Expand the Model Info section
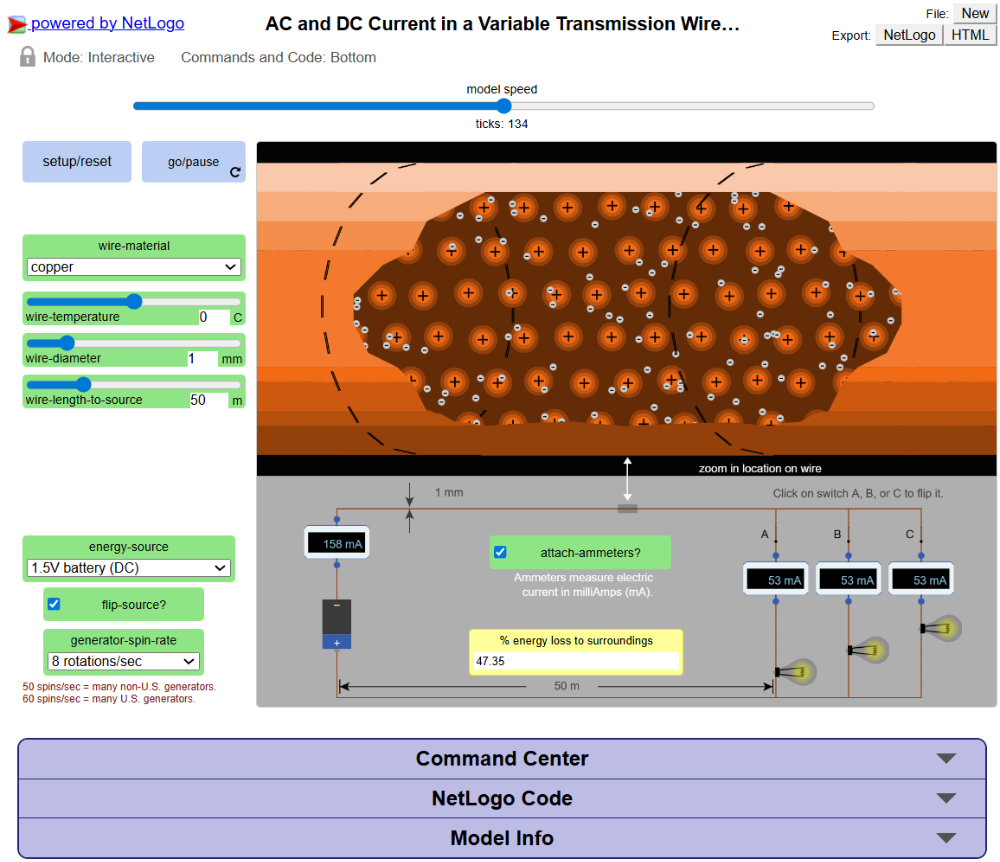 [501, 838]
